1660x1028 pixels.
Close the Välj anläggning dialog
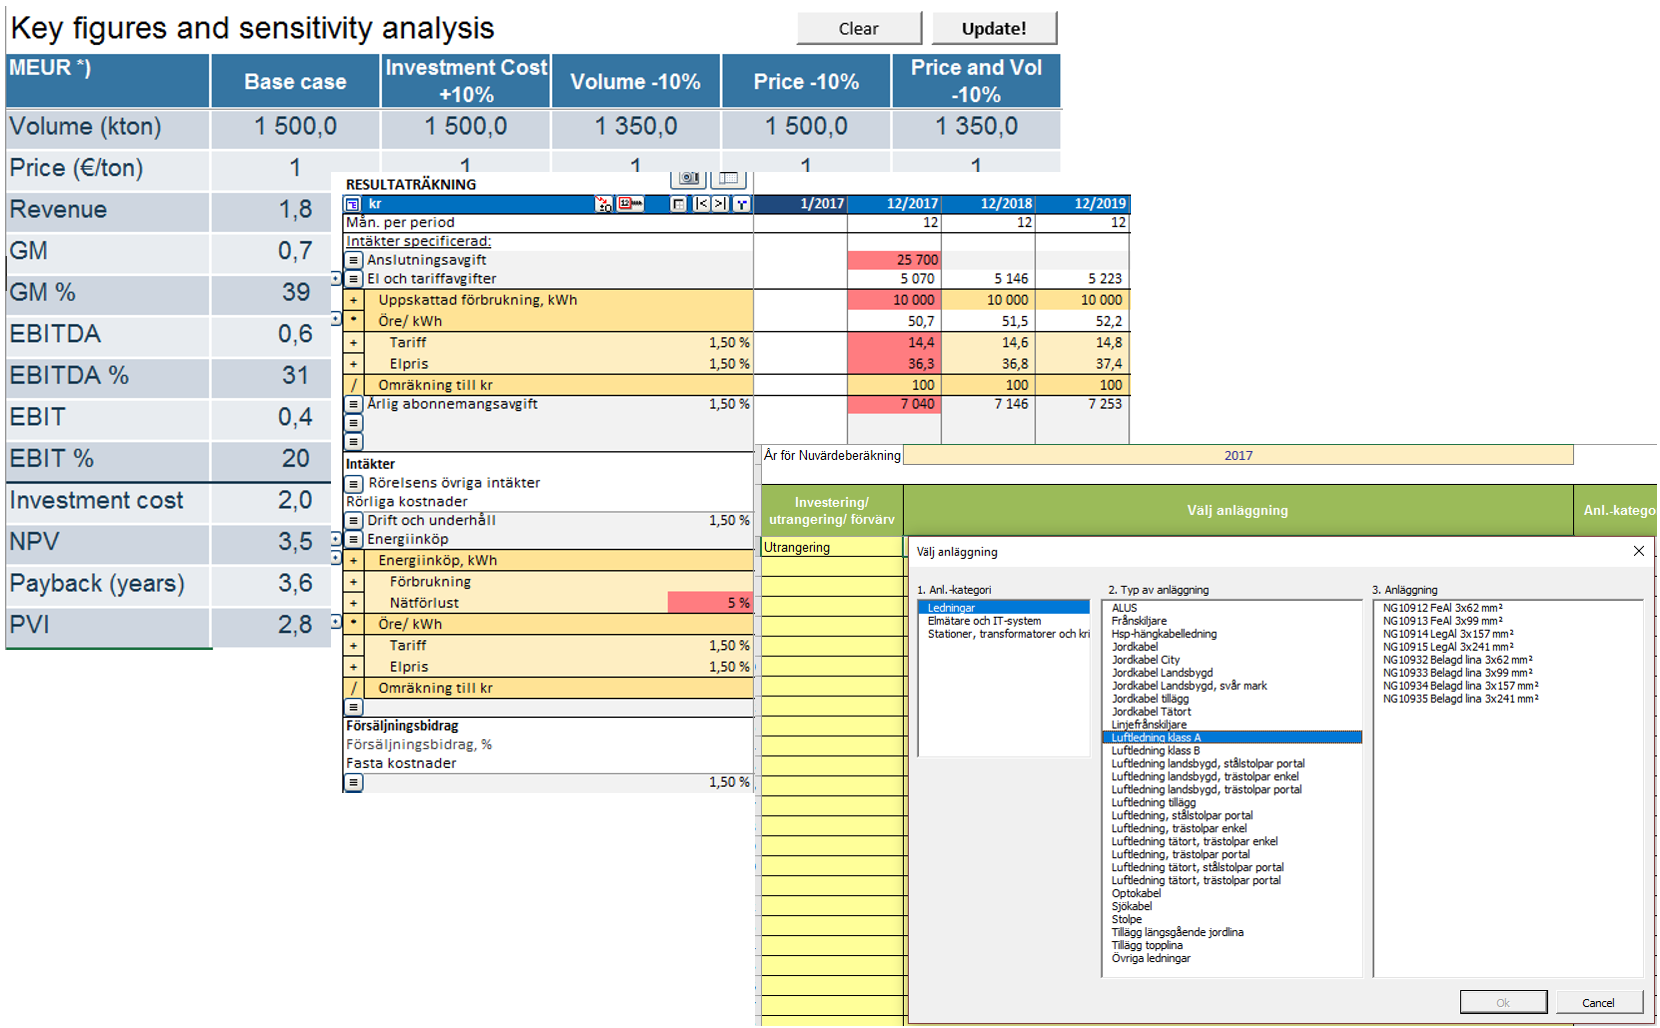(1638, 551)
